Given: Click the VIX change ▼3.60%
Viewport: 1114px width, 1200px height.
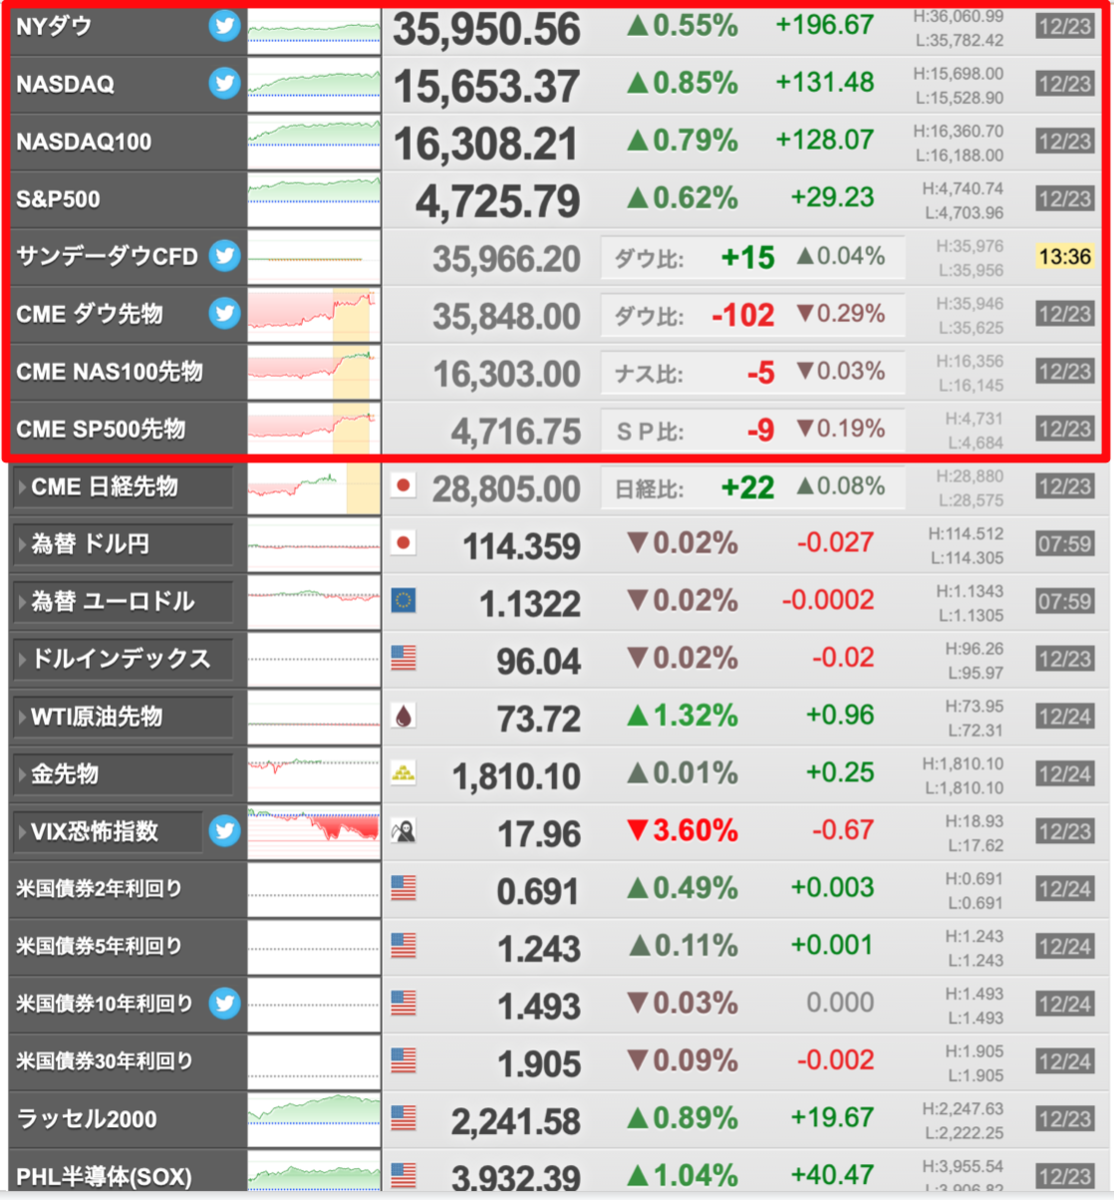Looking at the screenshot, I should click(683, 830).
